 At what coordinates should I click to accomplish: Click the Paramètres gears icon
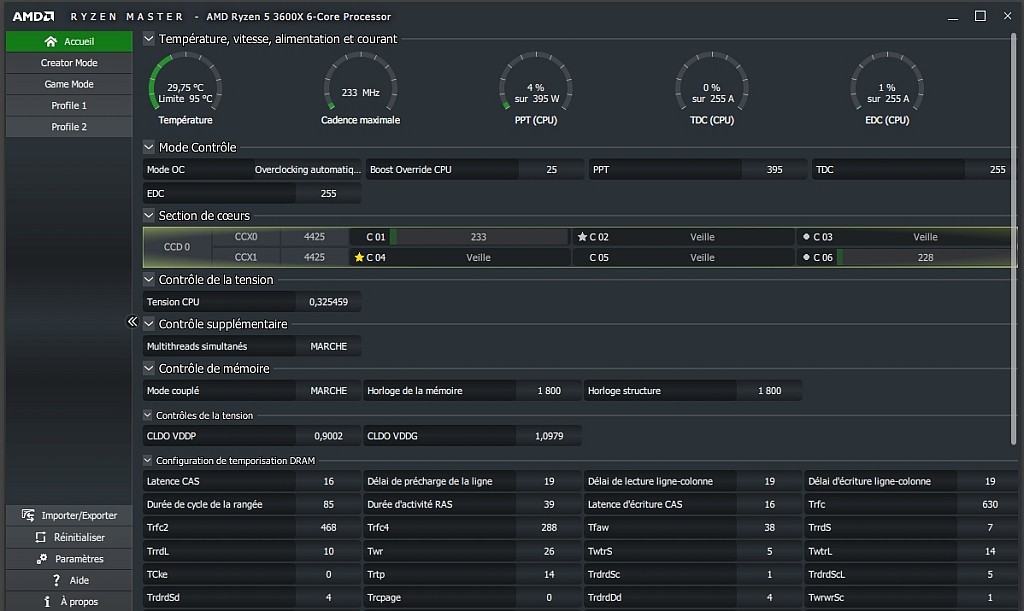coord(42,559)
